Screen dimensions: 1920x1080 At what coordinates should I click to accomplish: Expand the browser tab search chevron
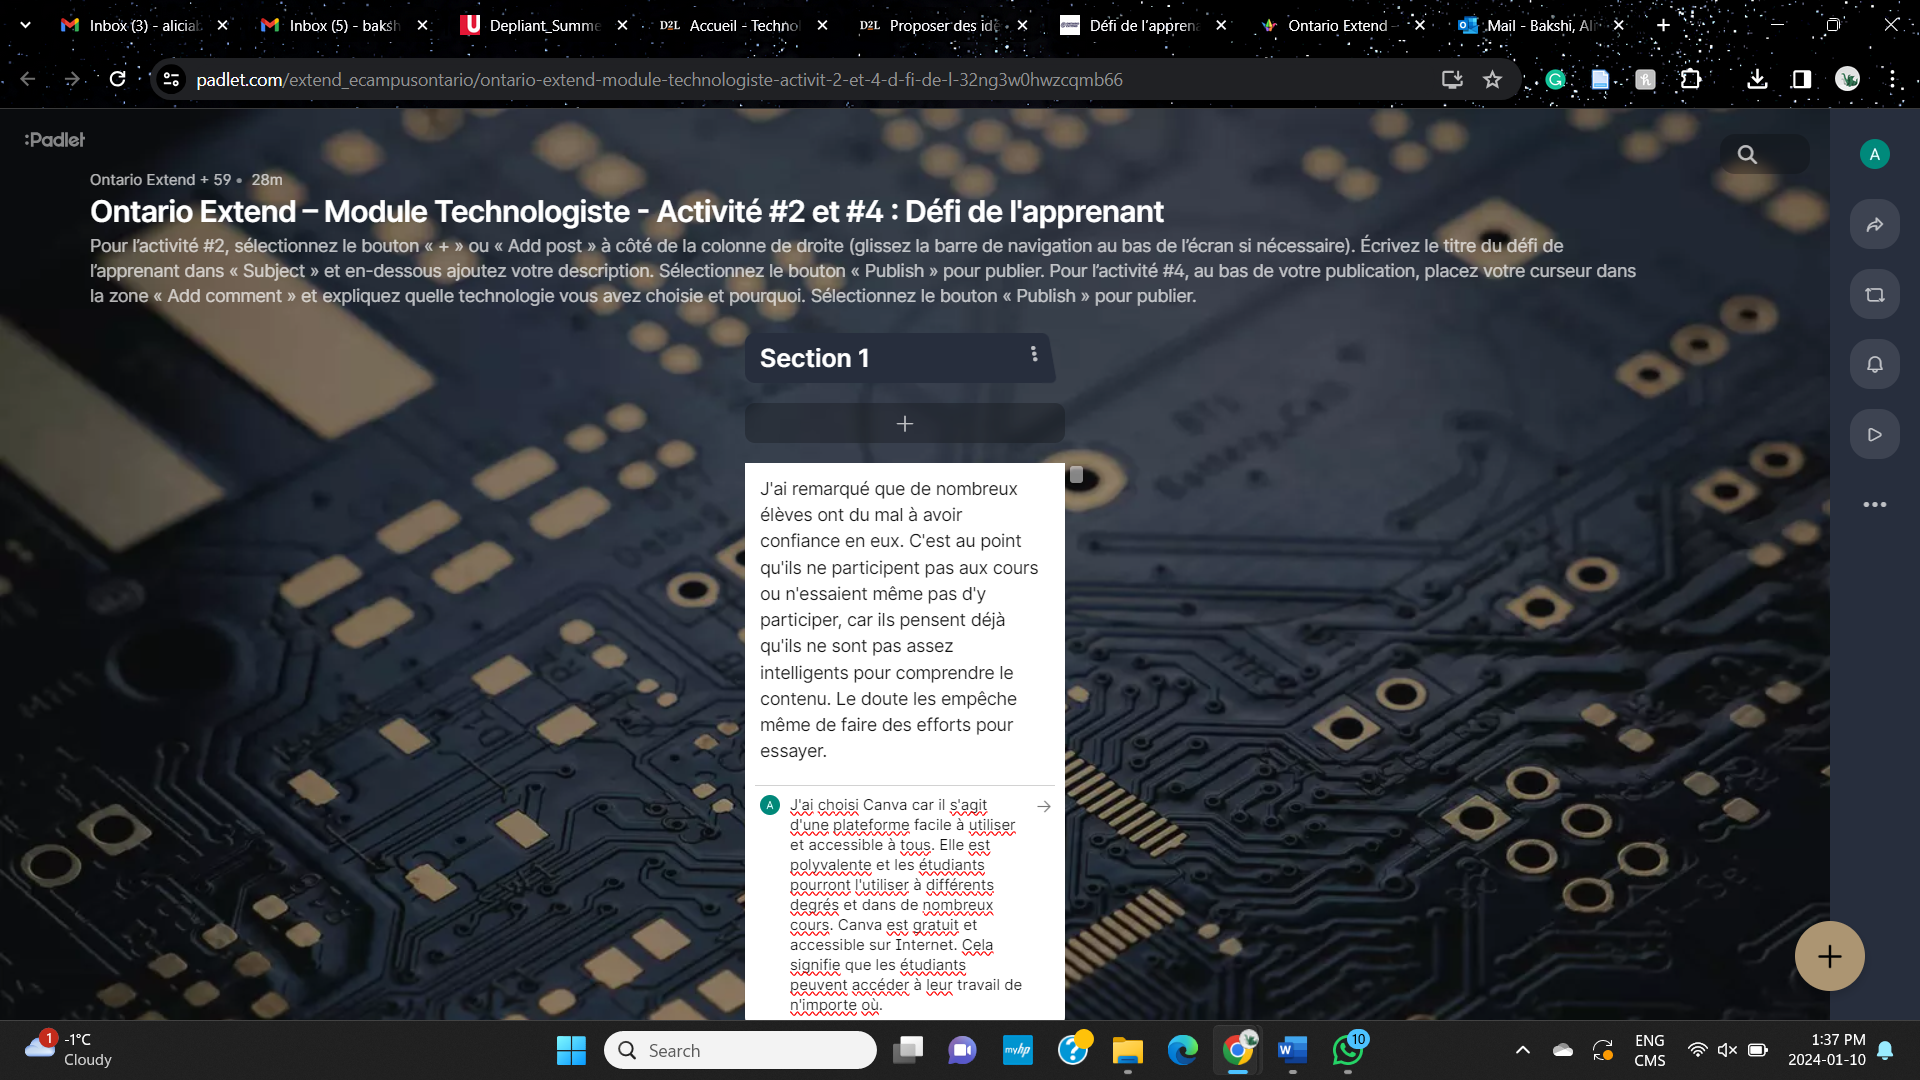coord(25,25)
